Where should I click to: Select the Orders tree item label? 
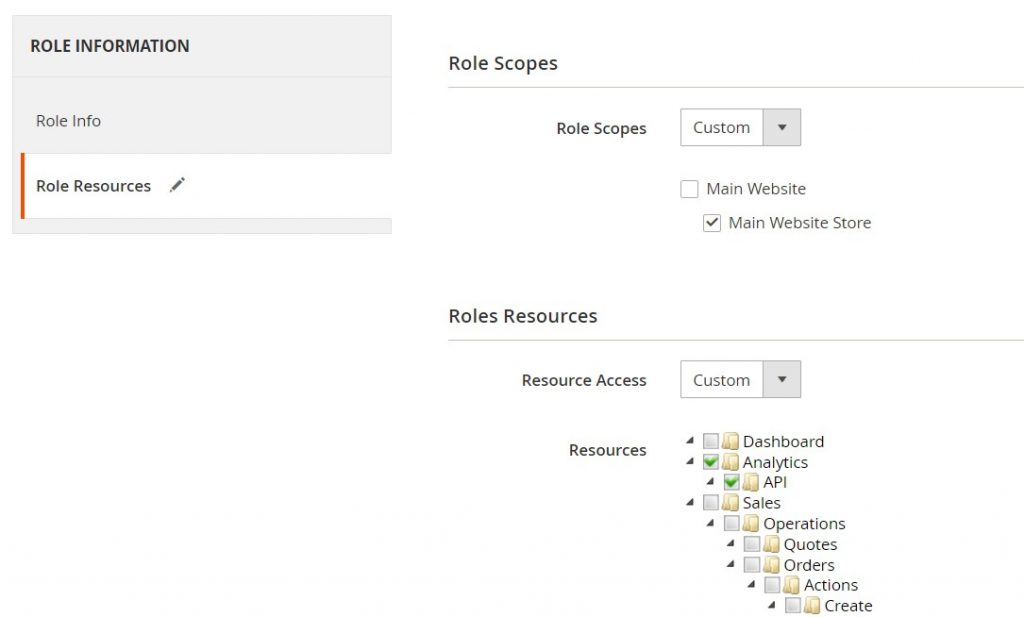pos(810,564)
